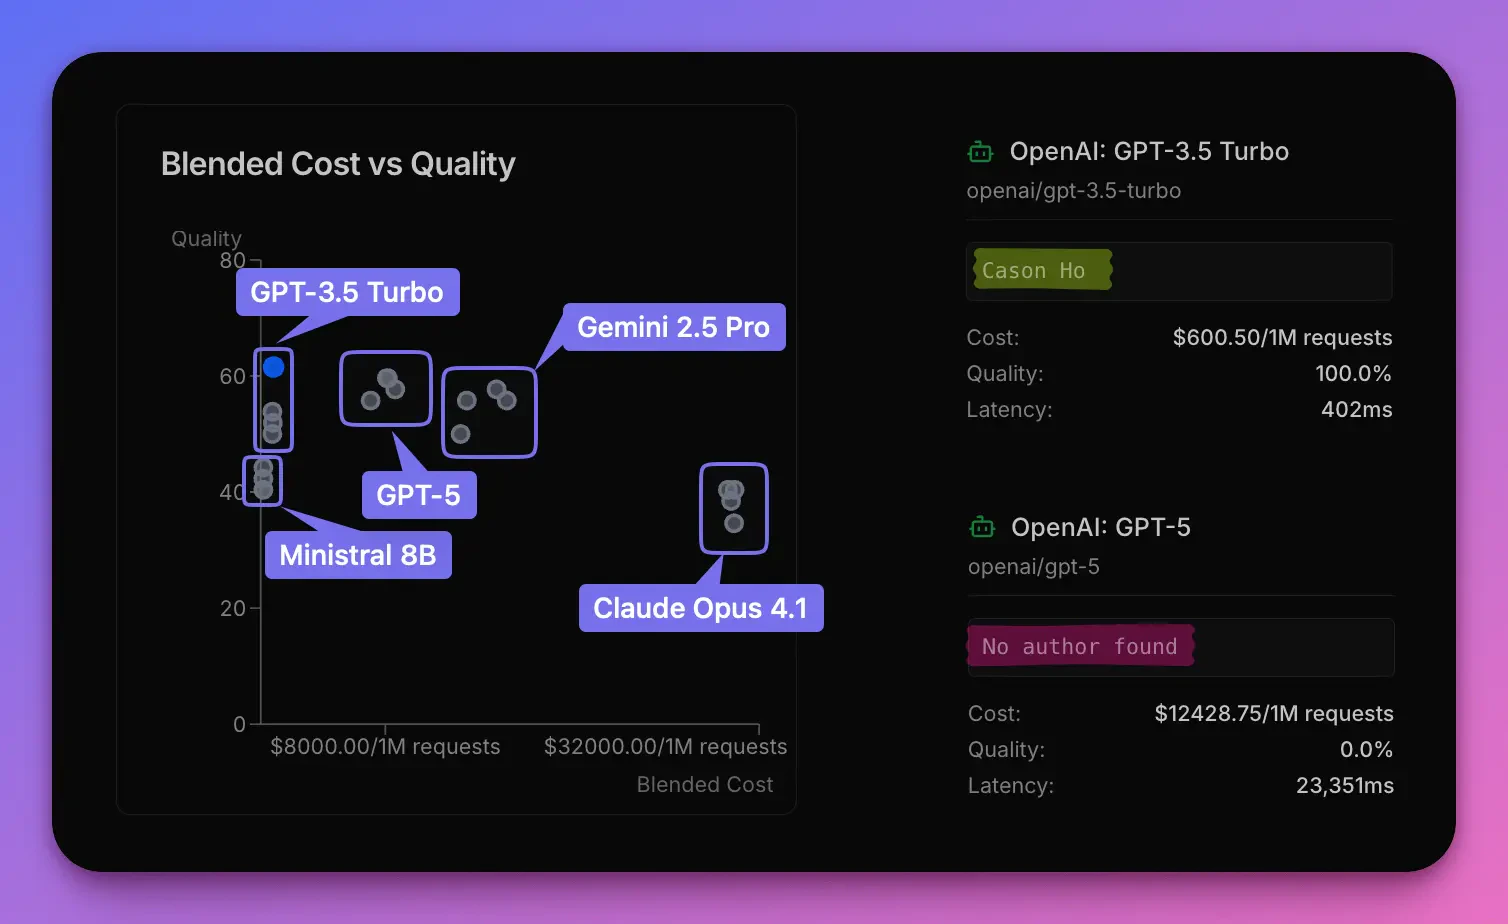
Task: Click the Cason Ho author badge
Action: pyautogui.click(x=1040, y=270)
